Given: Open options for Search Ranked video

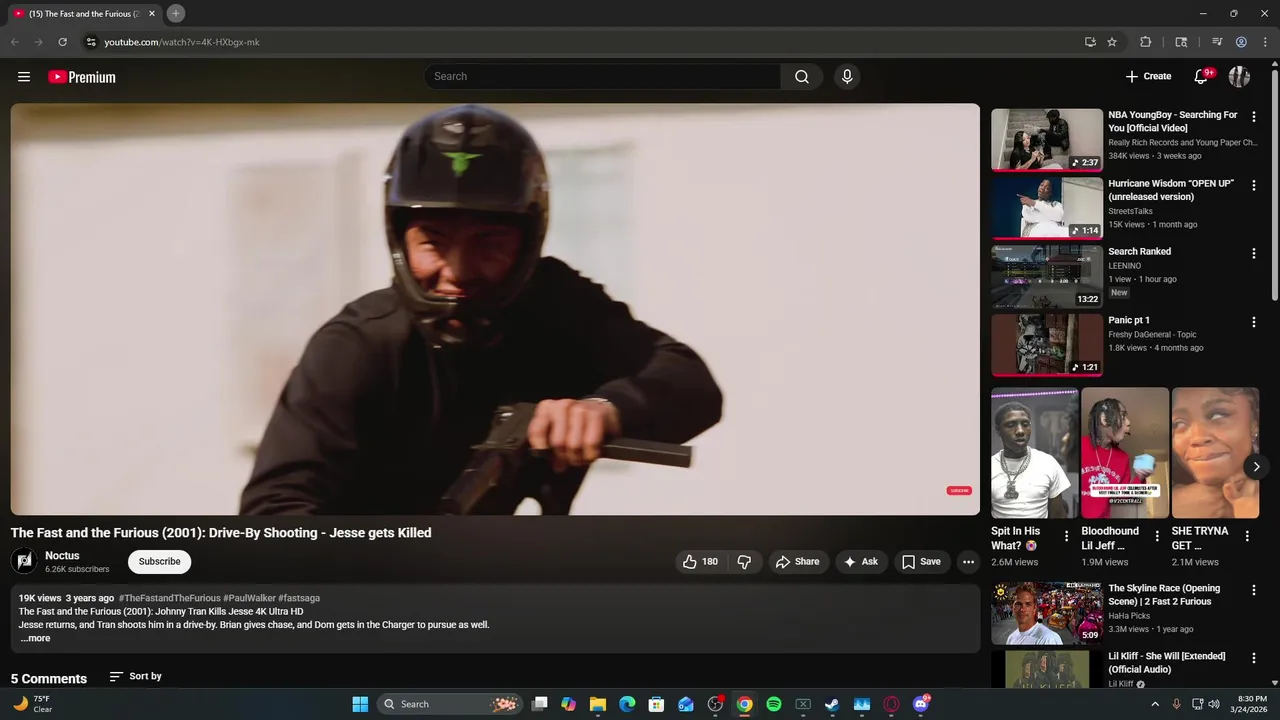Looking at the screenshot, I should [1253, 253].
